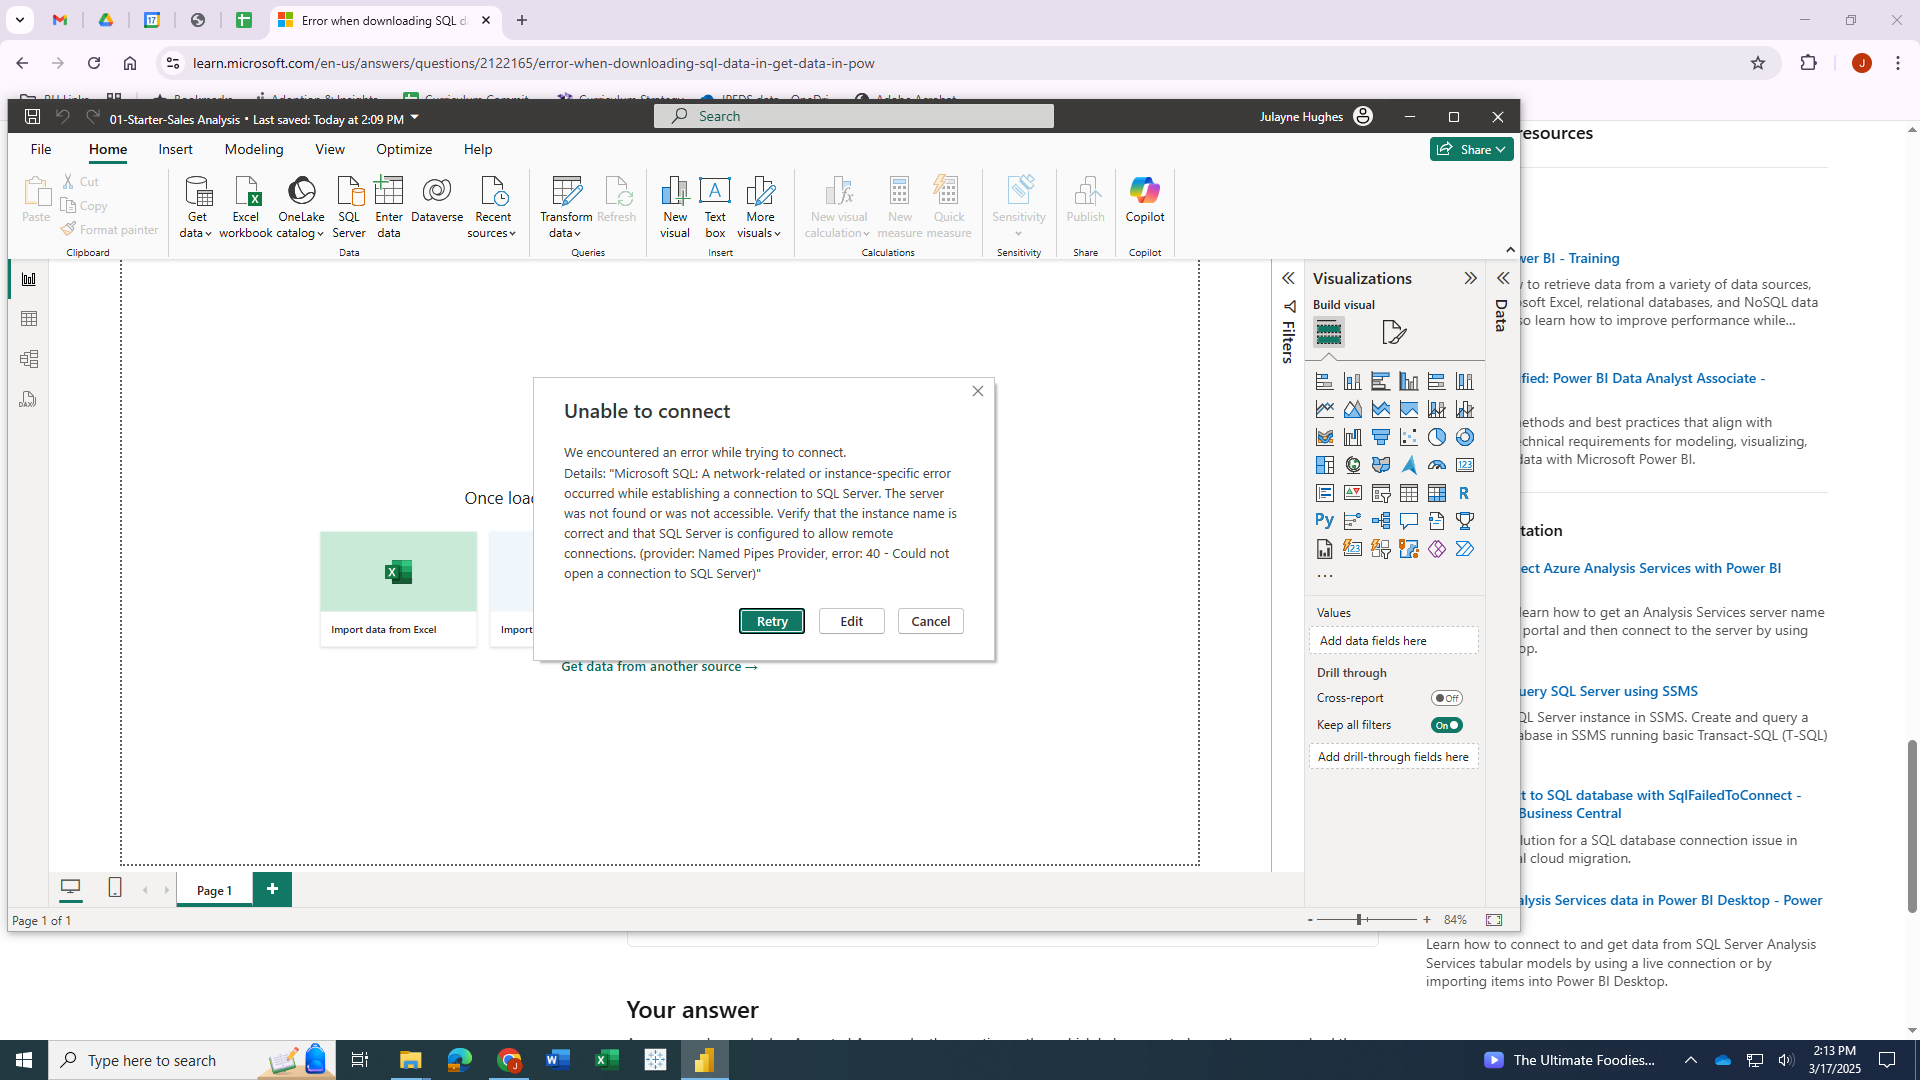The width and height of the screenshot is (1920, 1080).
Task: Insert a Text box from ribbon
Action: [x=715, y=206]
